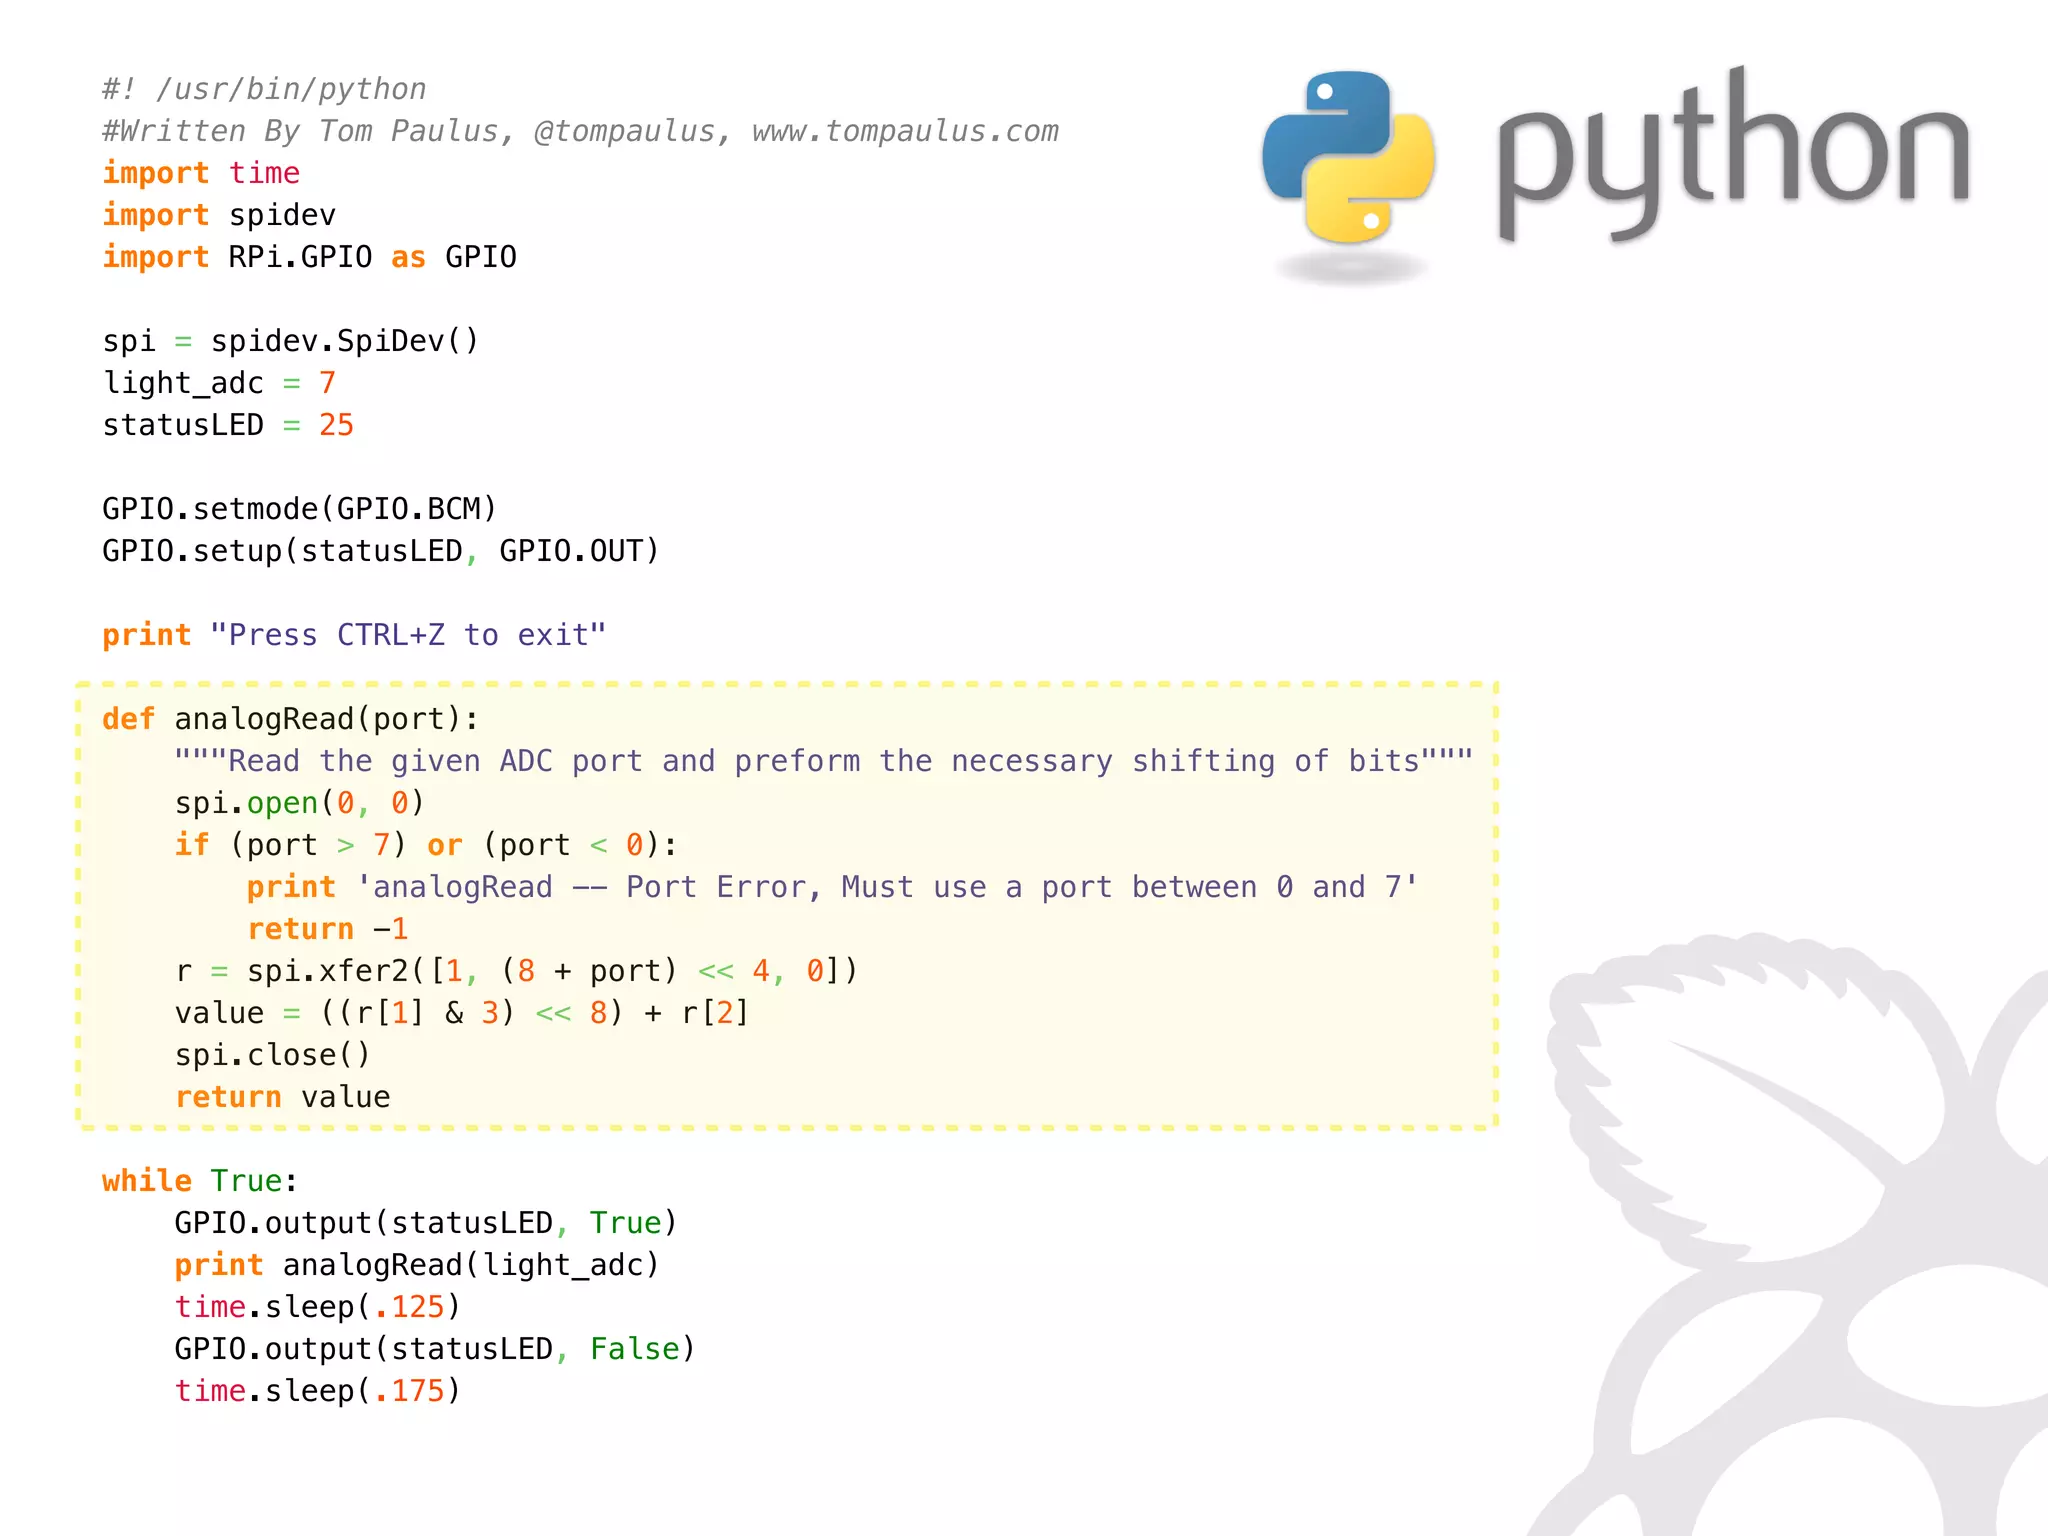Click the Python snake logo icon

[x=1348, y=158]
